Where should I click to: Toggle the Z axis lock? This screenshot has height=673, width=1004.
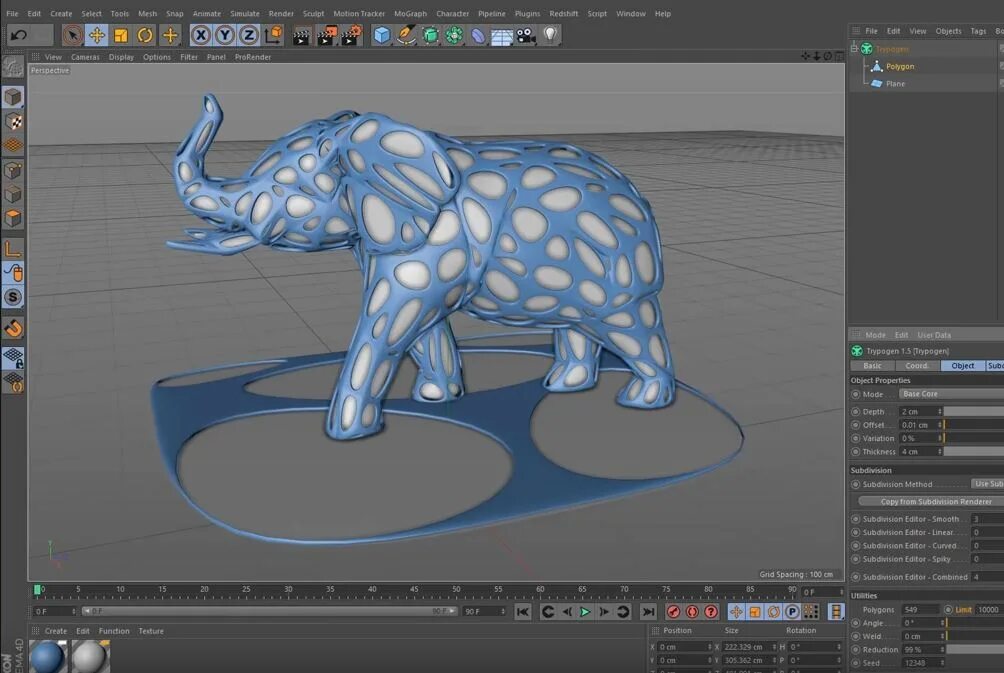[x=249, y=35]
